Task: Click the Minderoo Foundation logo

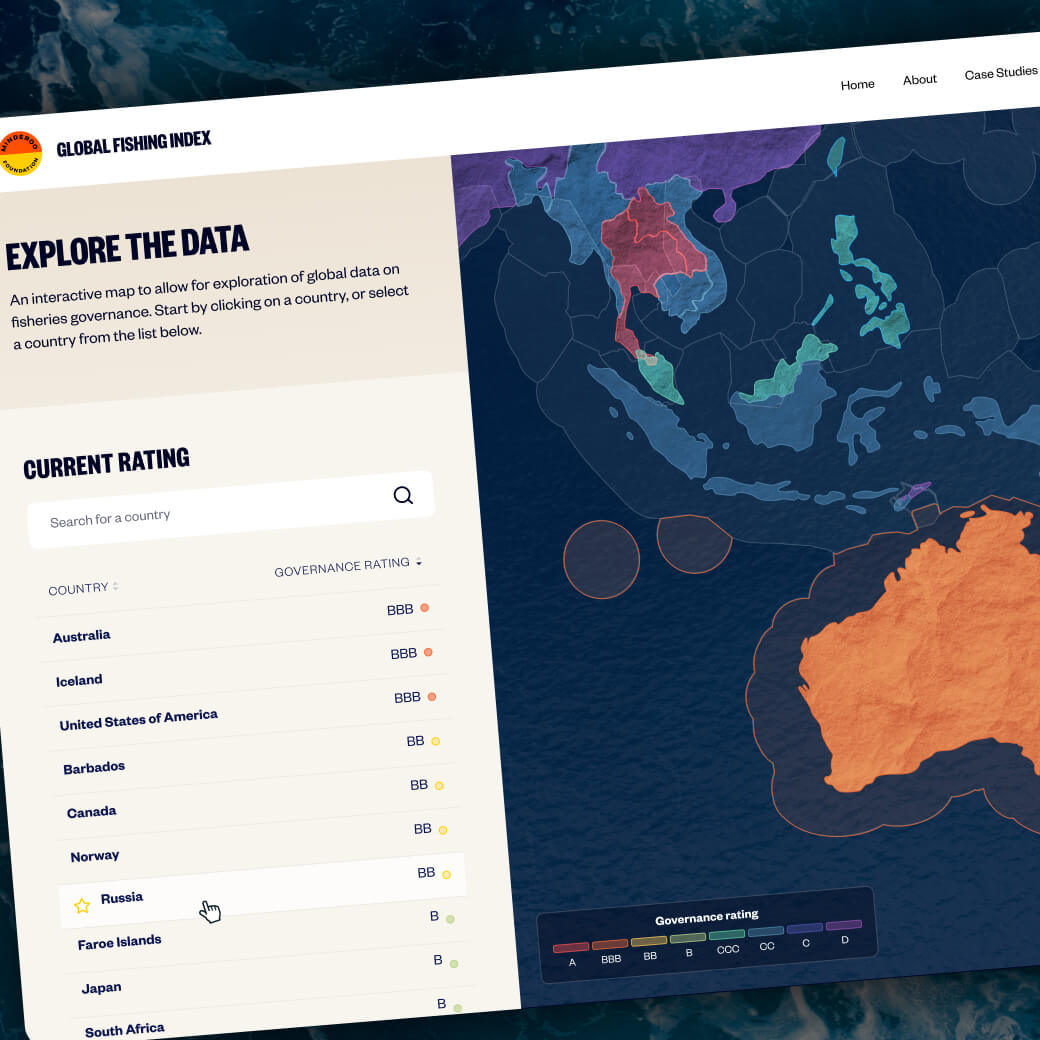Action: coord(19,153)
